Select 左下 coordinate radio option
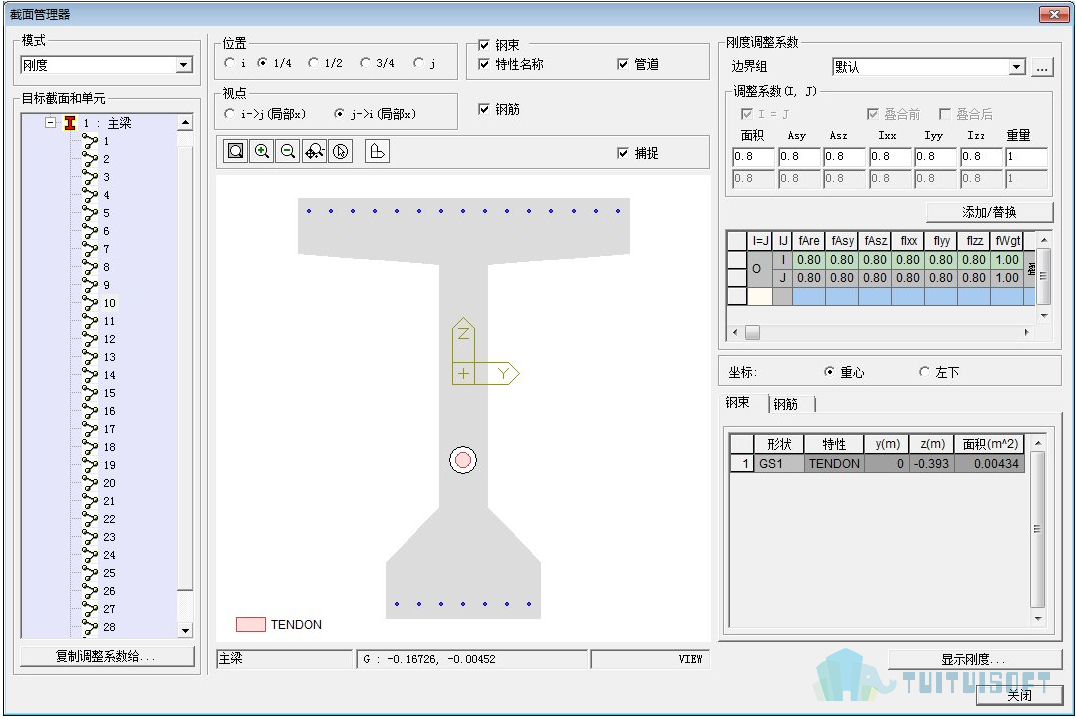 point(924,371)
